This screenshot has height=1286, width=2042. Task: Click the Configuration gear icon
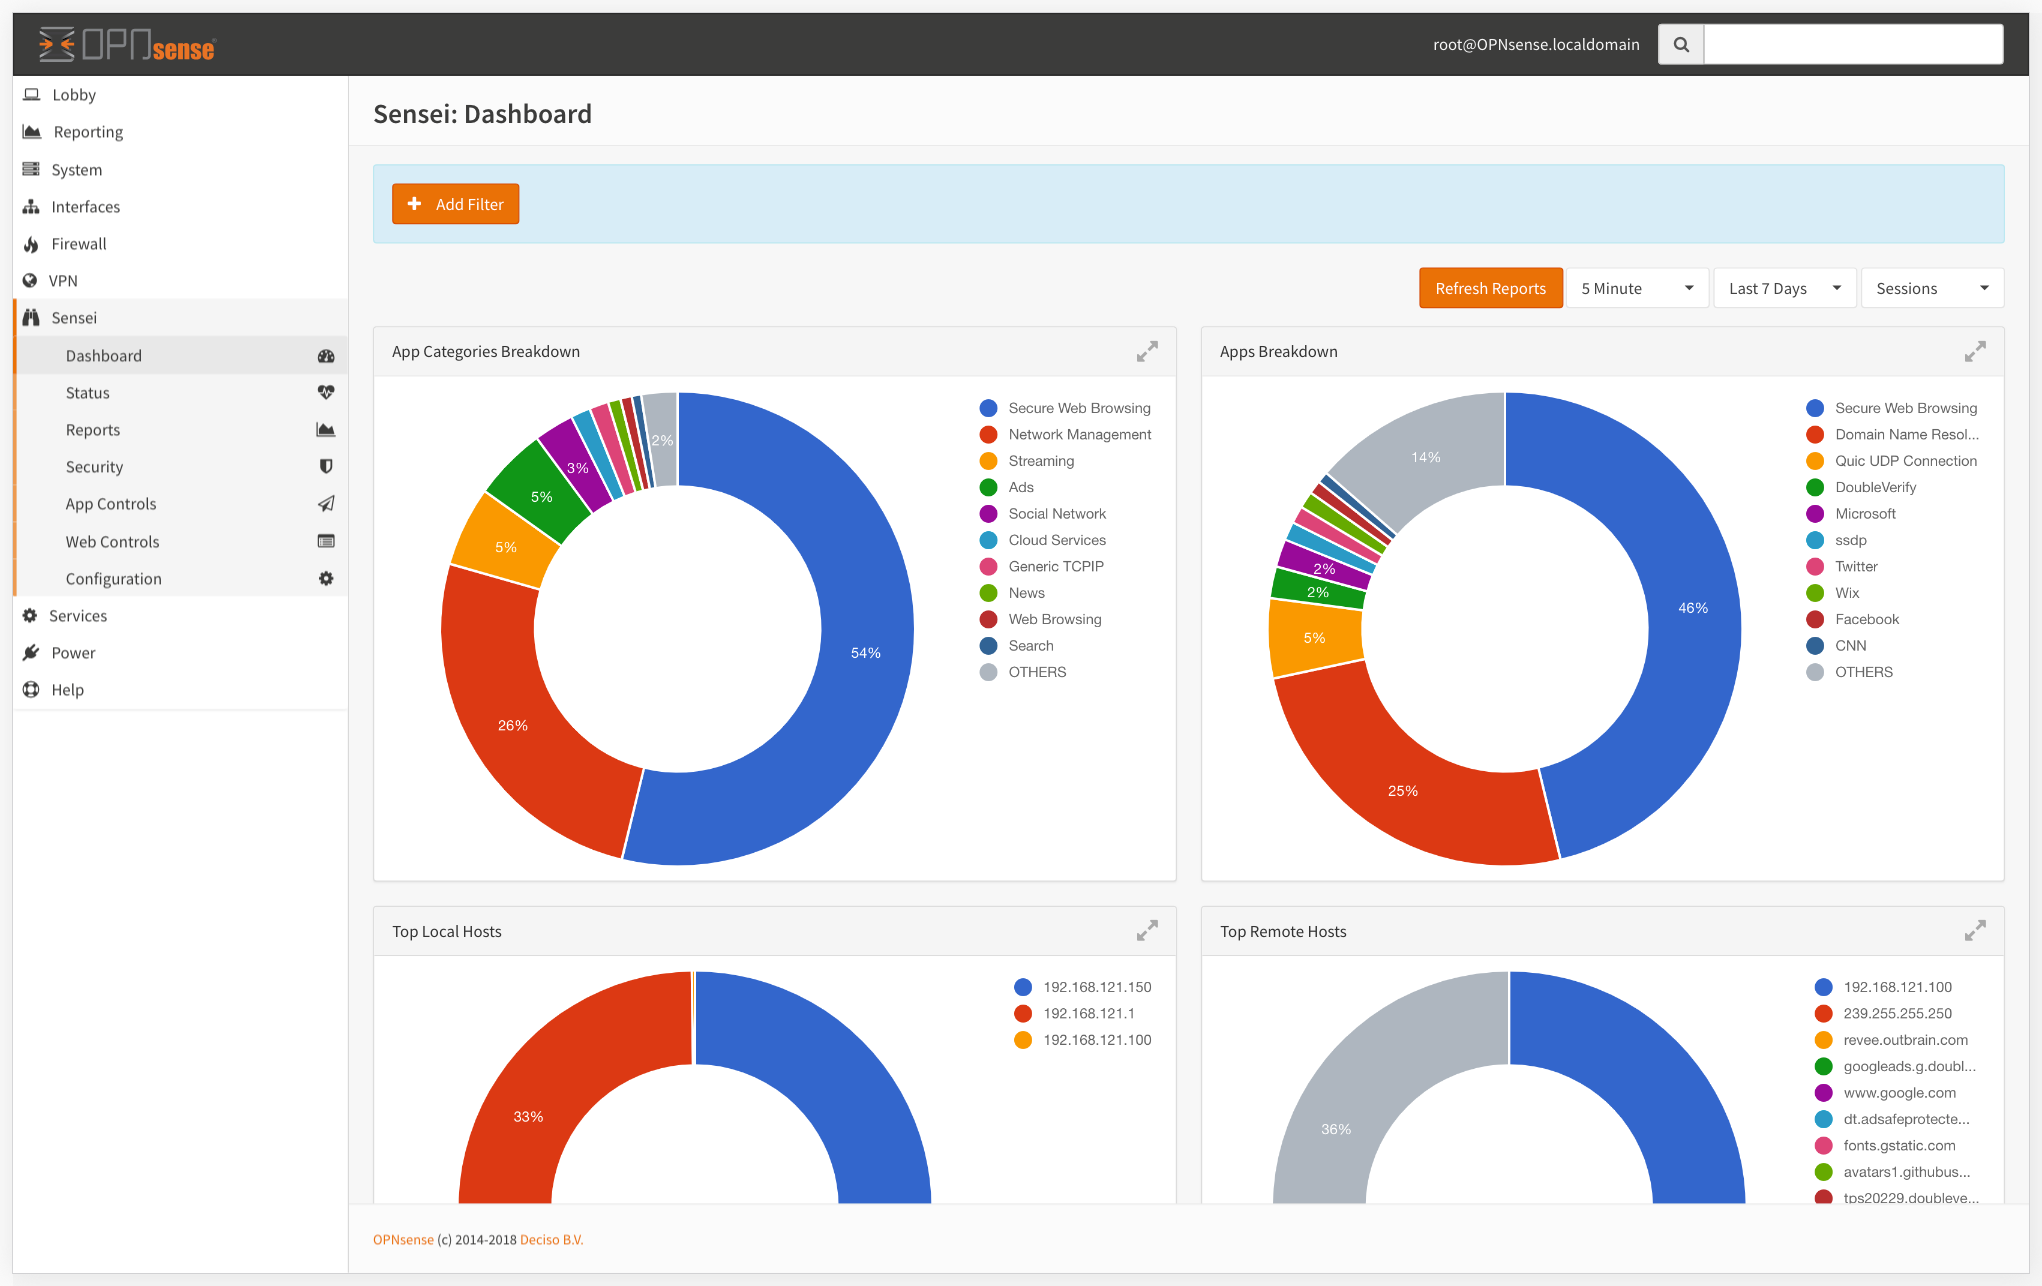[326, 578]
